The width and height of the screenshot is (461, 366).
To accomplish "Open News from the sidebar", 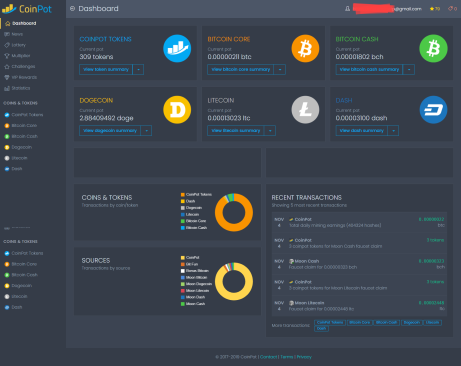I will [14, 34].
